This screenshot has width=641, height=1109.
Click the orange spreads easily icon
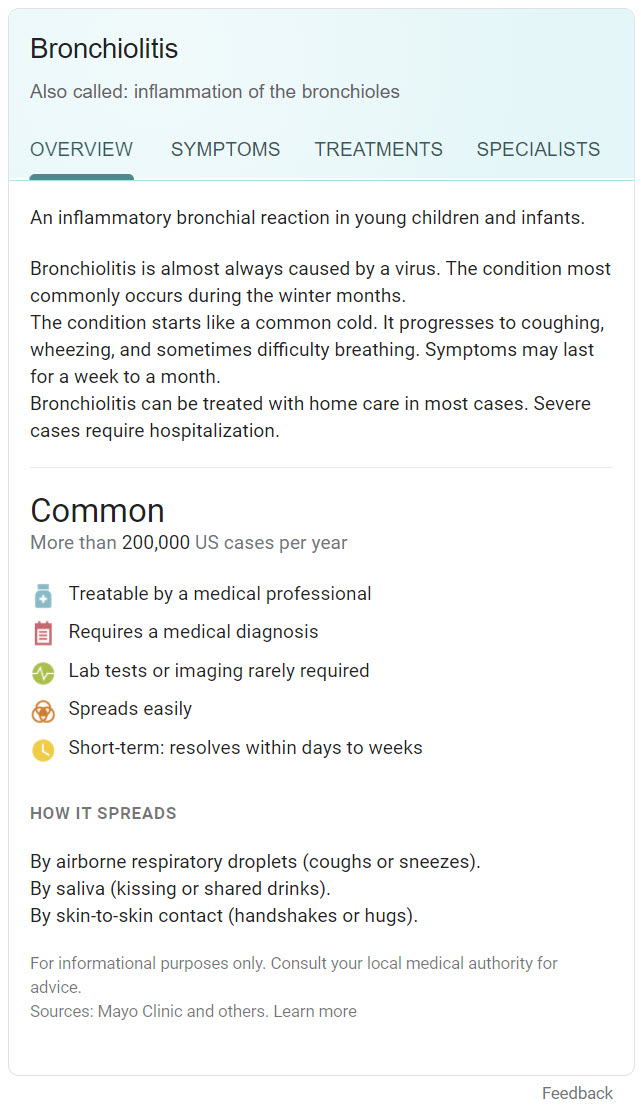click(43, 710)
